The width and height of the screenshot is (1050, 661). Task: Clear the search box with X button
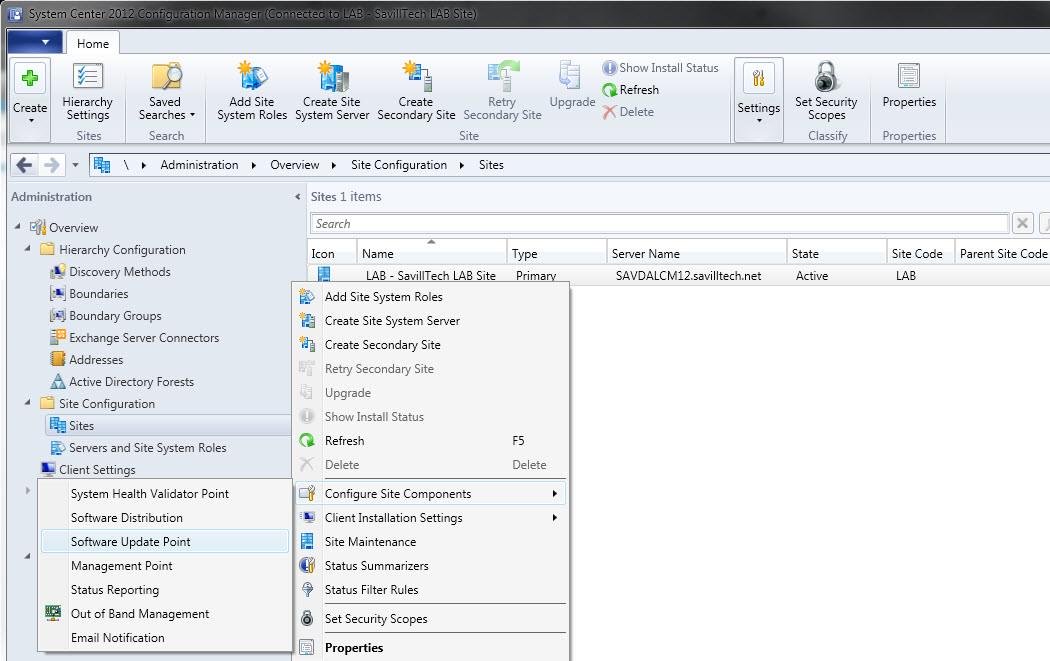(x=1022, y=223)
